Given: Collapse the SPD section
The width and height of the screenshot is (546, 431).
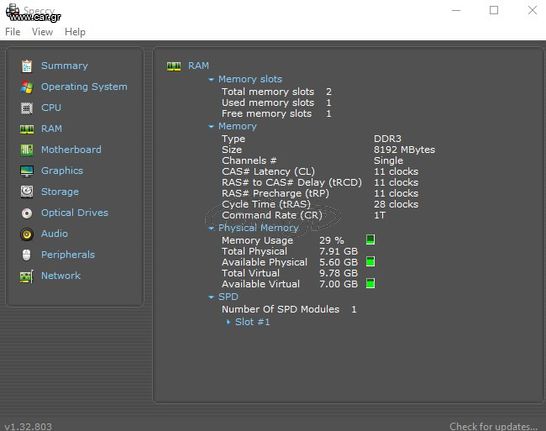Looking at the screenshot, I should (x=211, y=297).
